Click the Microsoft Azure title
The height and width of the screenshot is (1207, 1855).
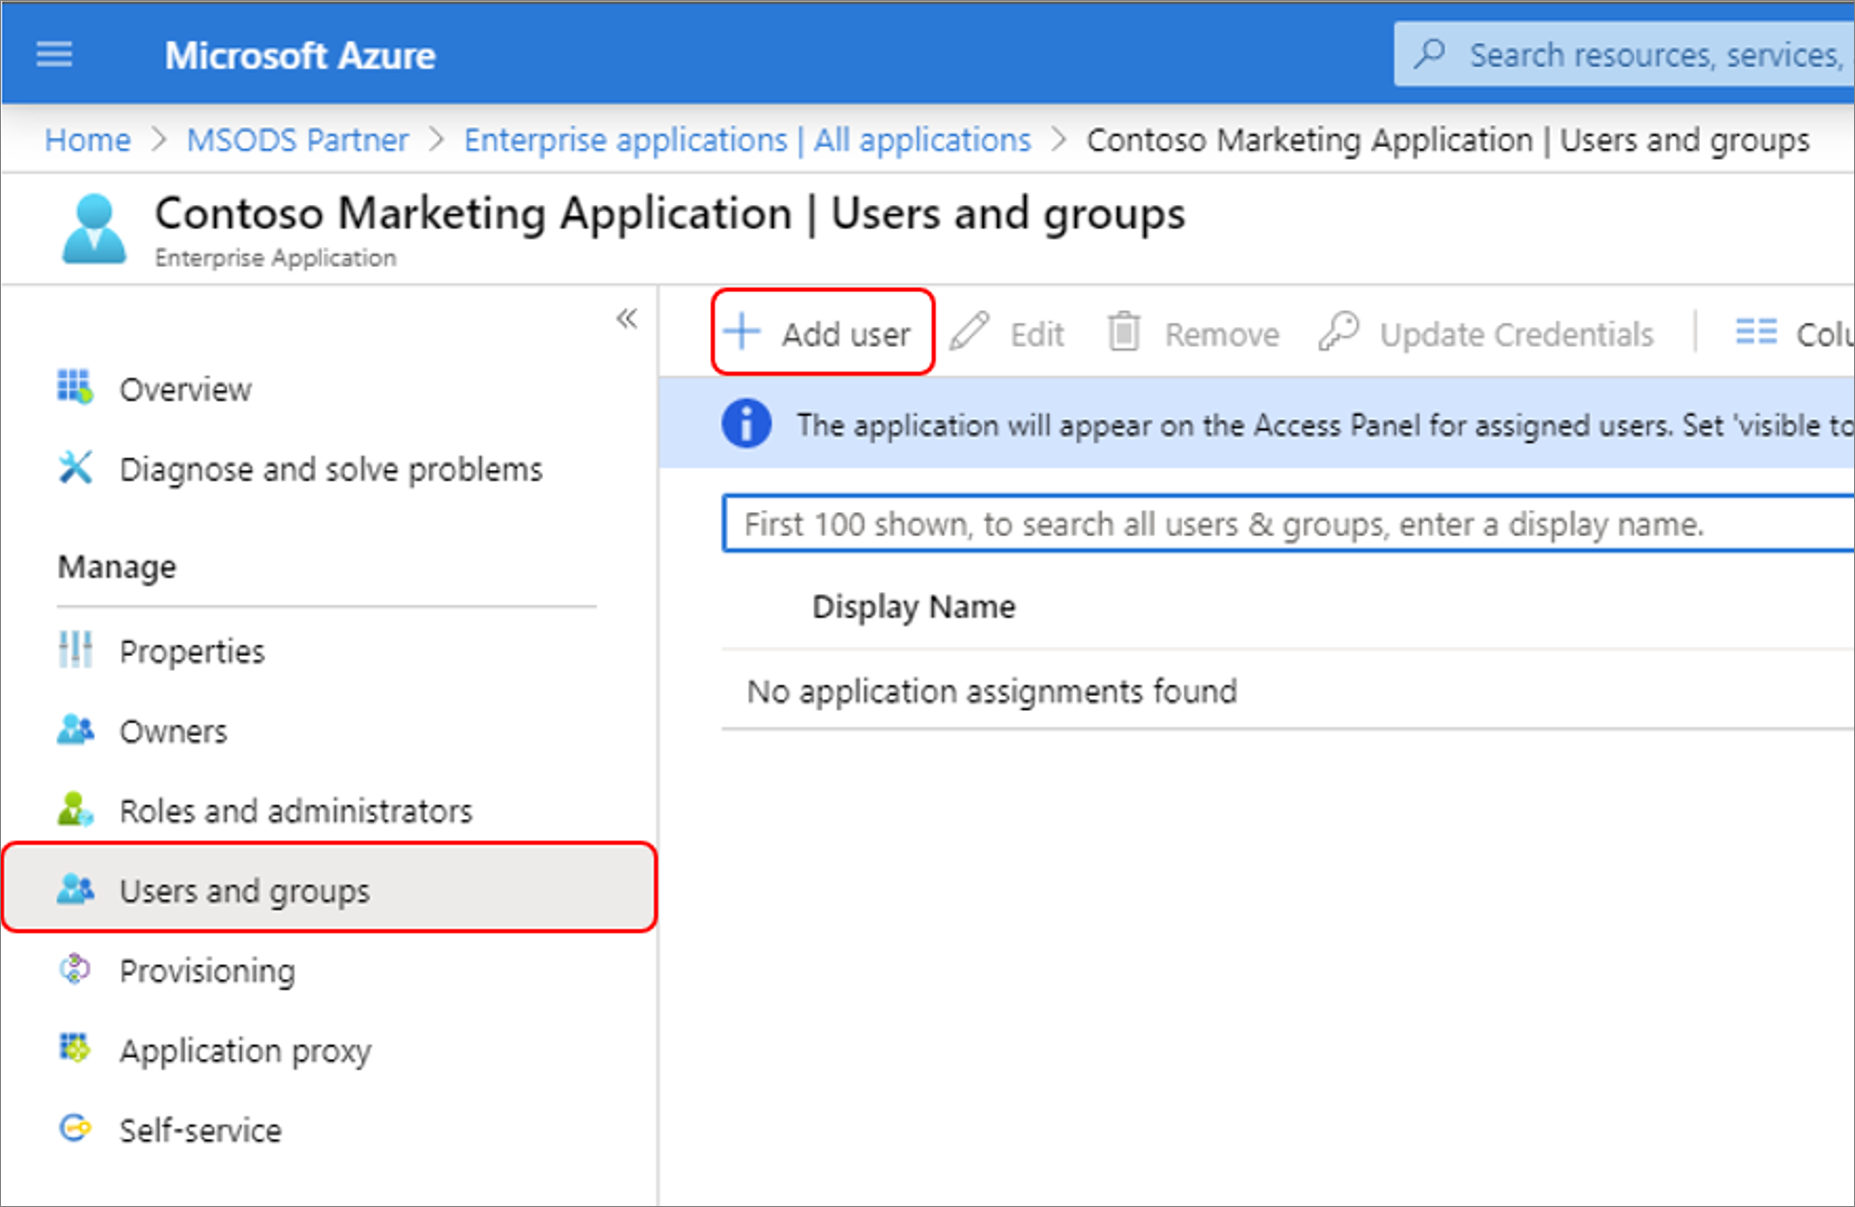click(300, 55)
